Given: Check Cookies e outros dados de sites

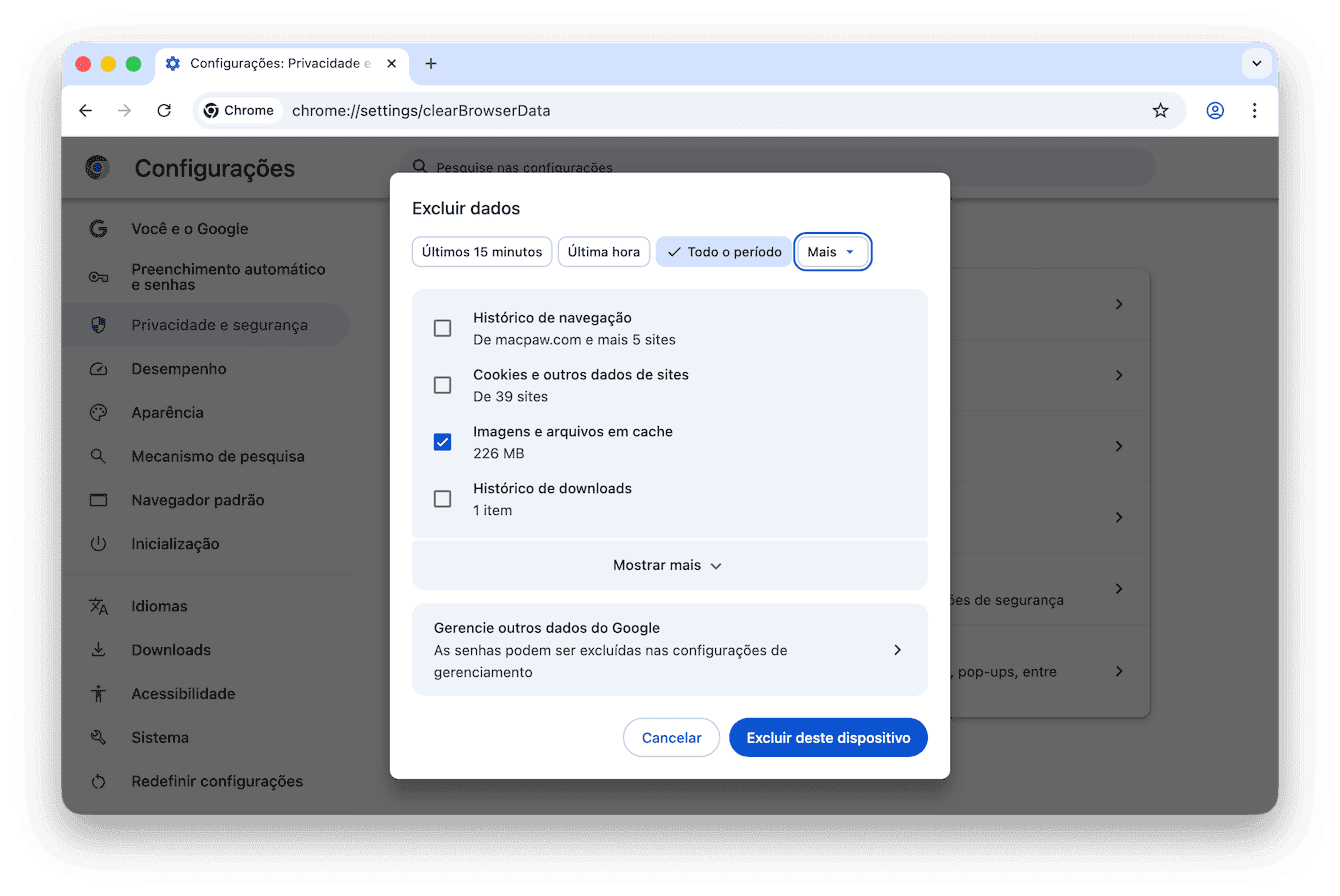Looking at the screenshot, I should tap(442, 385).
